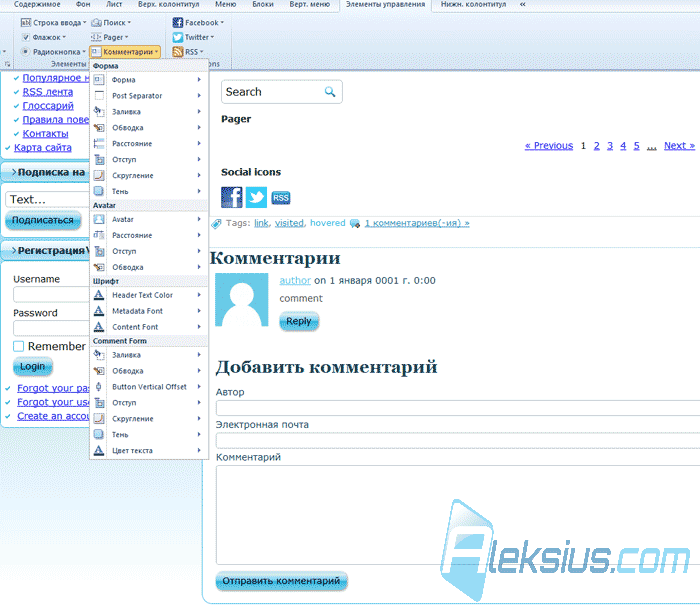Click Скругление icon under Форма section
Viewport: 700px width, 608px height.
coord(99,175)
